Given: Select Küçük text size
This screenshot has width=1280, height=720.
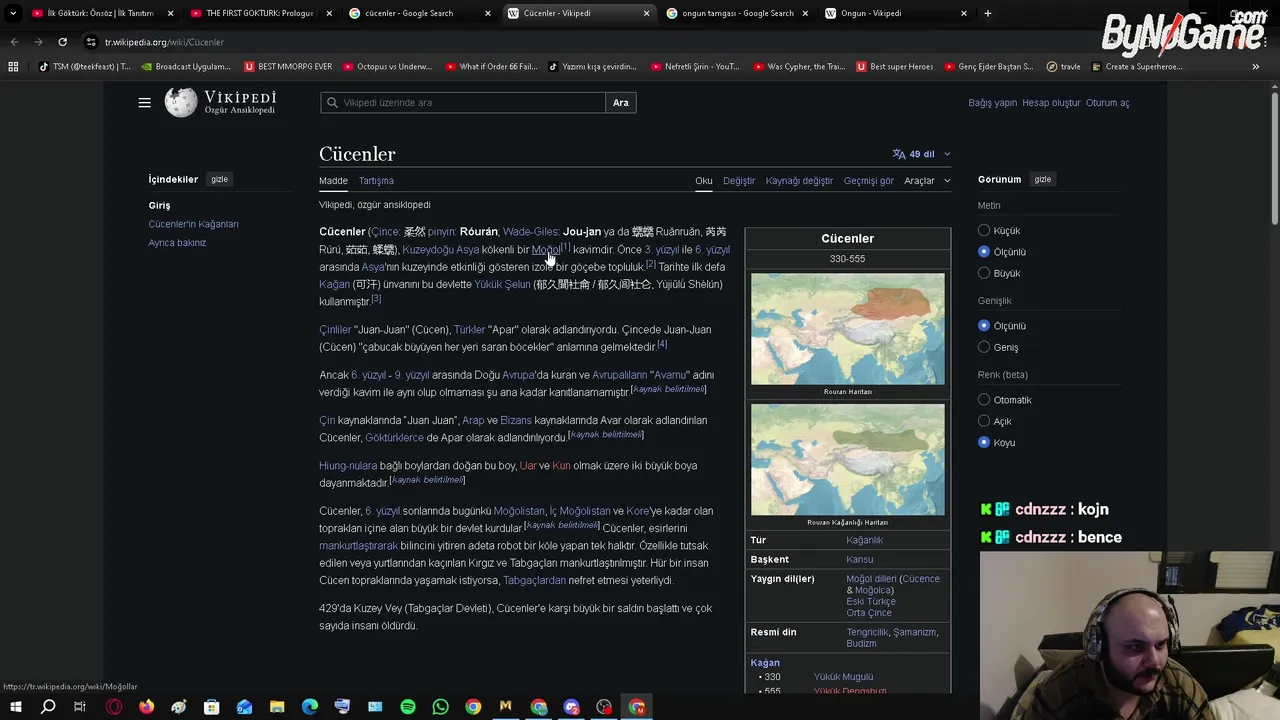Looking at the screenshot, I should [984, 230].
